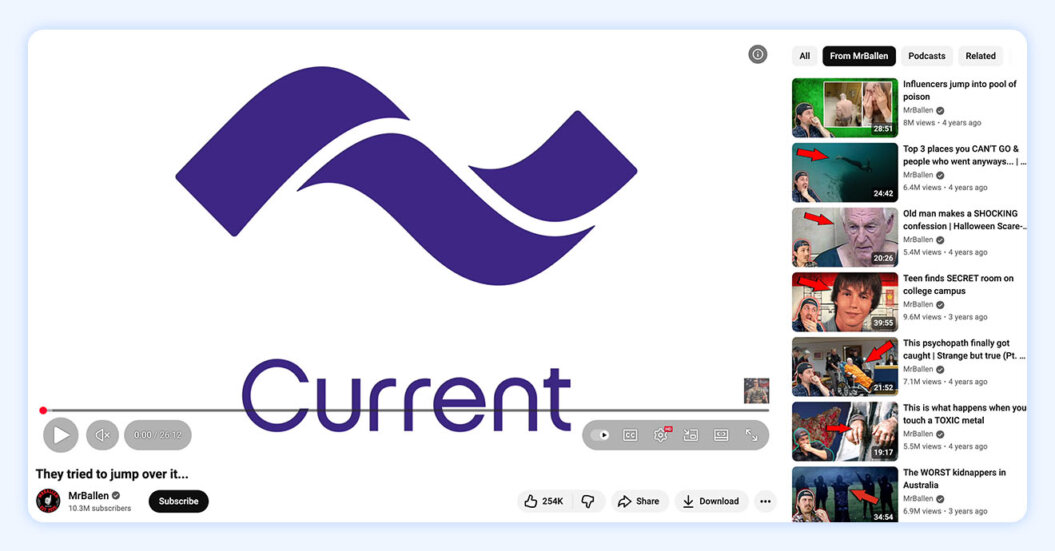Select the Podcasts filter tab
This screenshot has height=551, width=1055.
[927, 56]
